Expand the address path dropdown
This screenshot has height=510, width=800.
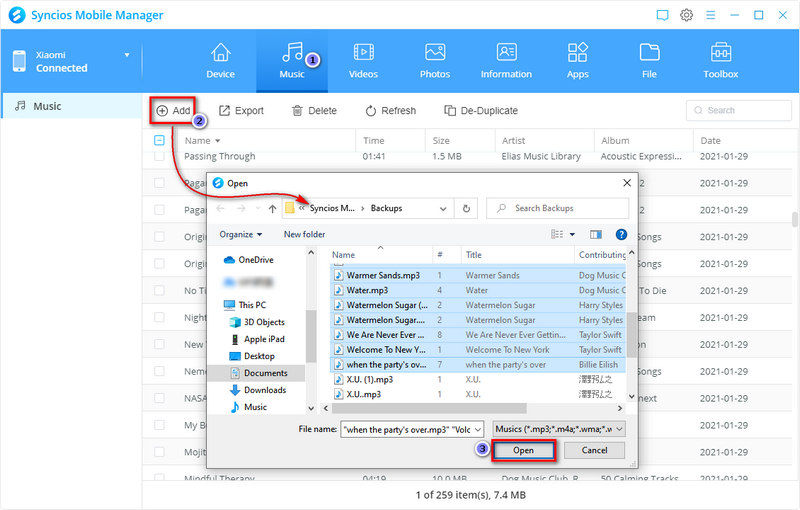[x=443, y=209]
